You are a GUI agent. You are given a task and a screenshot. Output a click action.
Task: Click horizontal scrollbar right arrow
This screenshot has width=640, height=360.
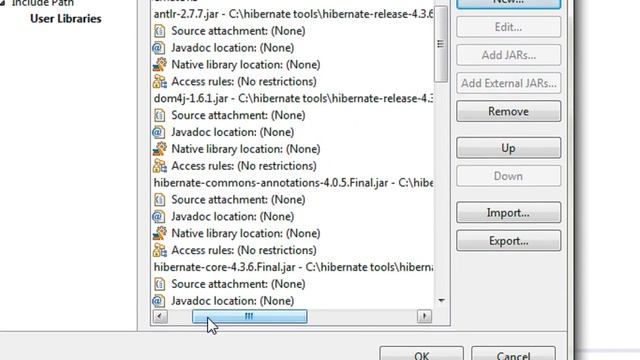point(424,316)
